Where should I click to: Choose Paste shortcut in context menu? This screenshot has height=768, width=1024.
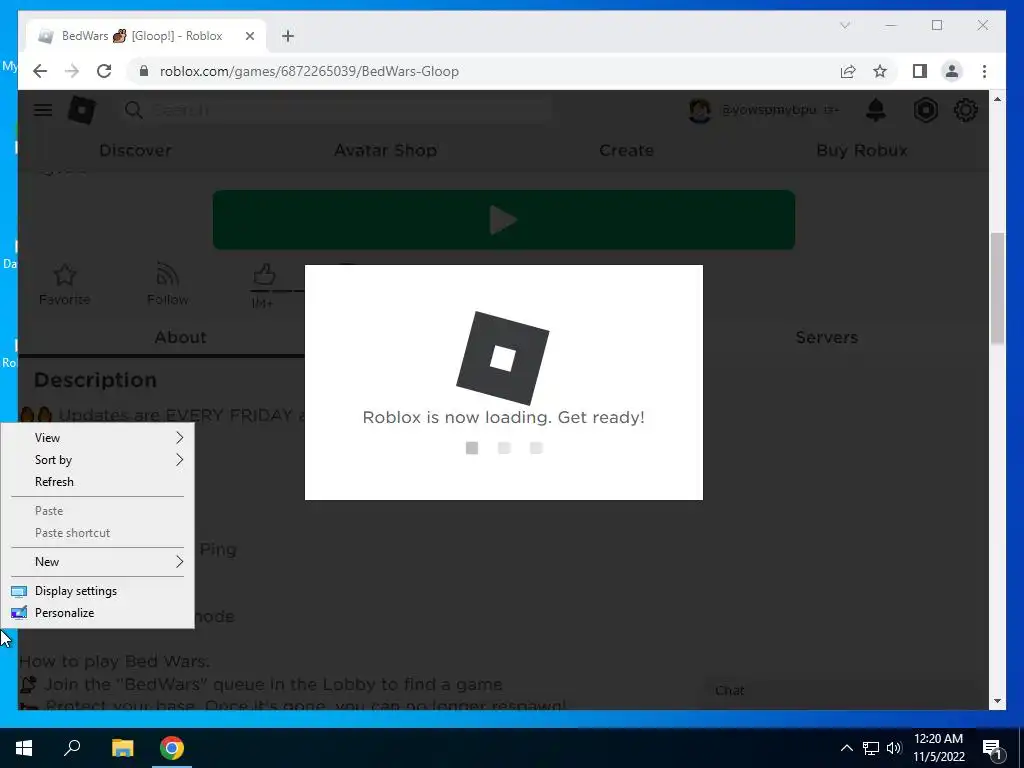pos(98,533)
